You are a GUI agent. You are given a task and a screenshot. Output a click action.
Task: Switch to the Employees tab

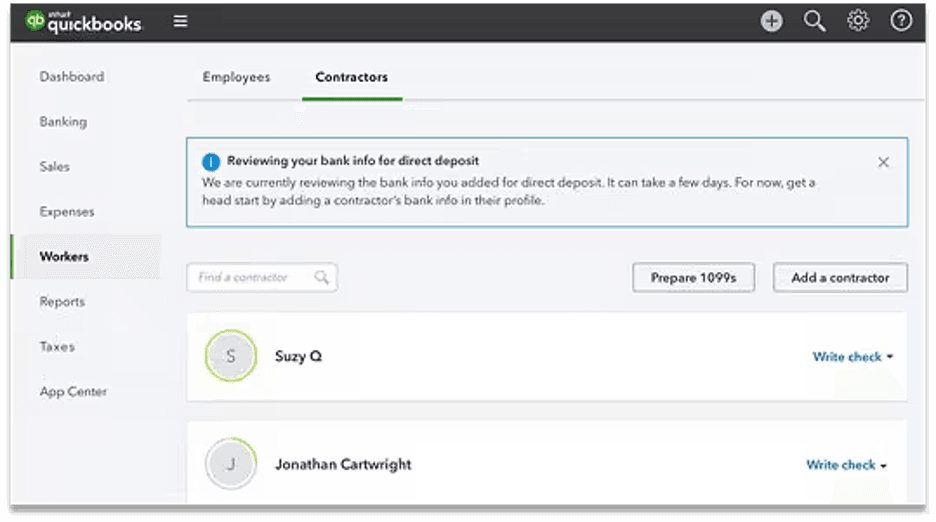(x=236, y=77)
